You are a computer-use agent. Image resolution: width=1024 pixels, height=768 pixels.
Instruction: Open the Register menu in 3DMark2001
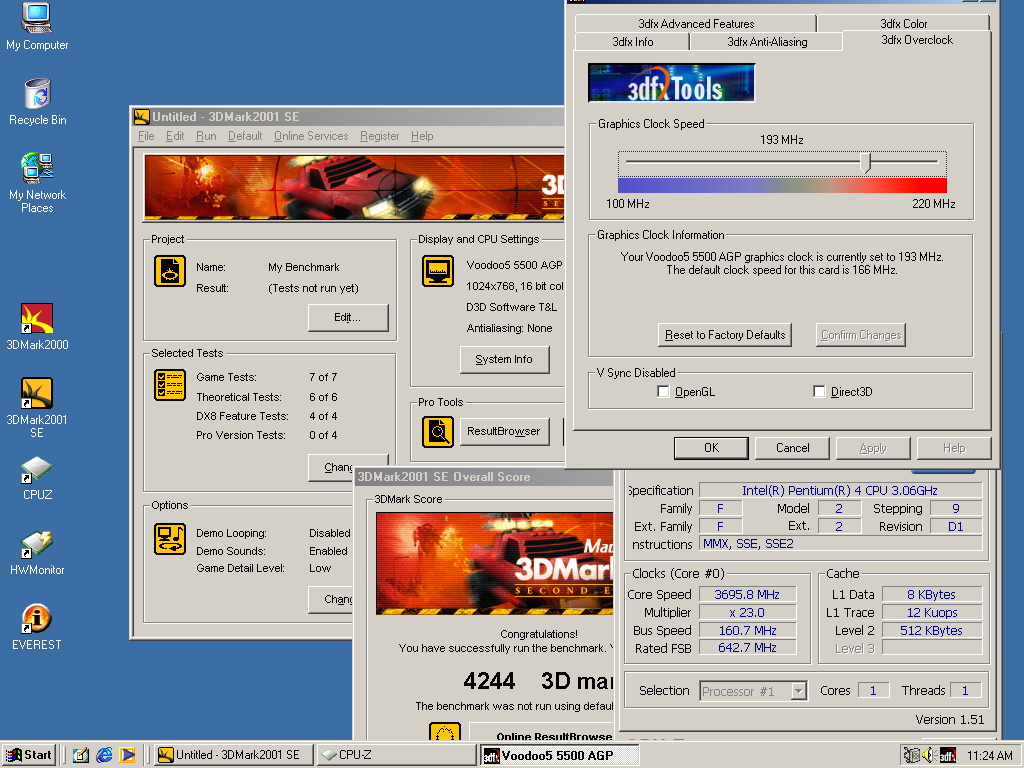pyautogui.click(x=379, y=136)
